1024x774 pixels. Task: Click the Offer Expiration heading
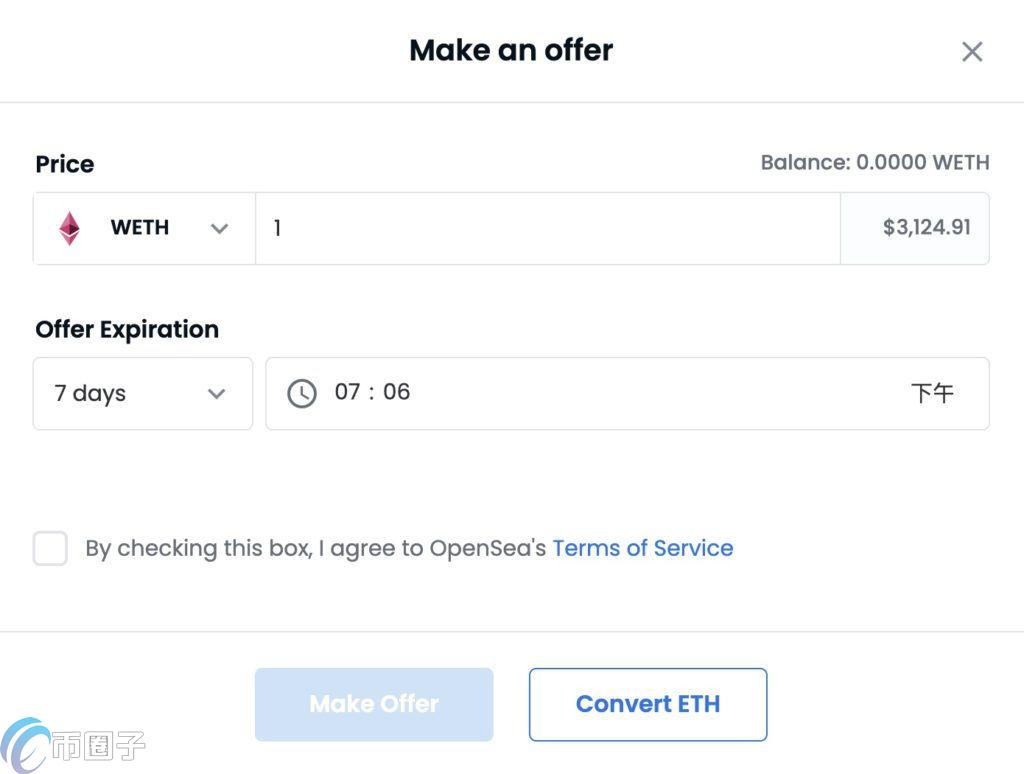127,329
